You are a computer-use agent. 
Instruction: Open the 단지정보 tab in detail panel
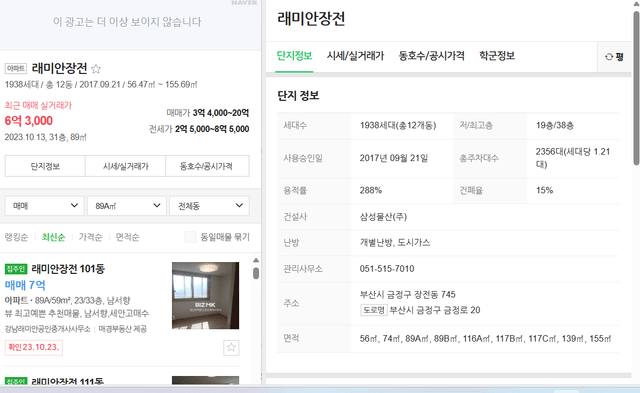pos(294,56)
